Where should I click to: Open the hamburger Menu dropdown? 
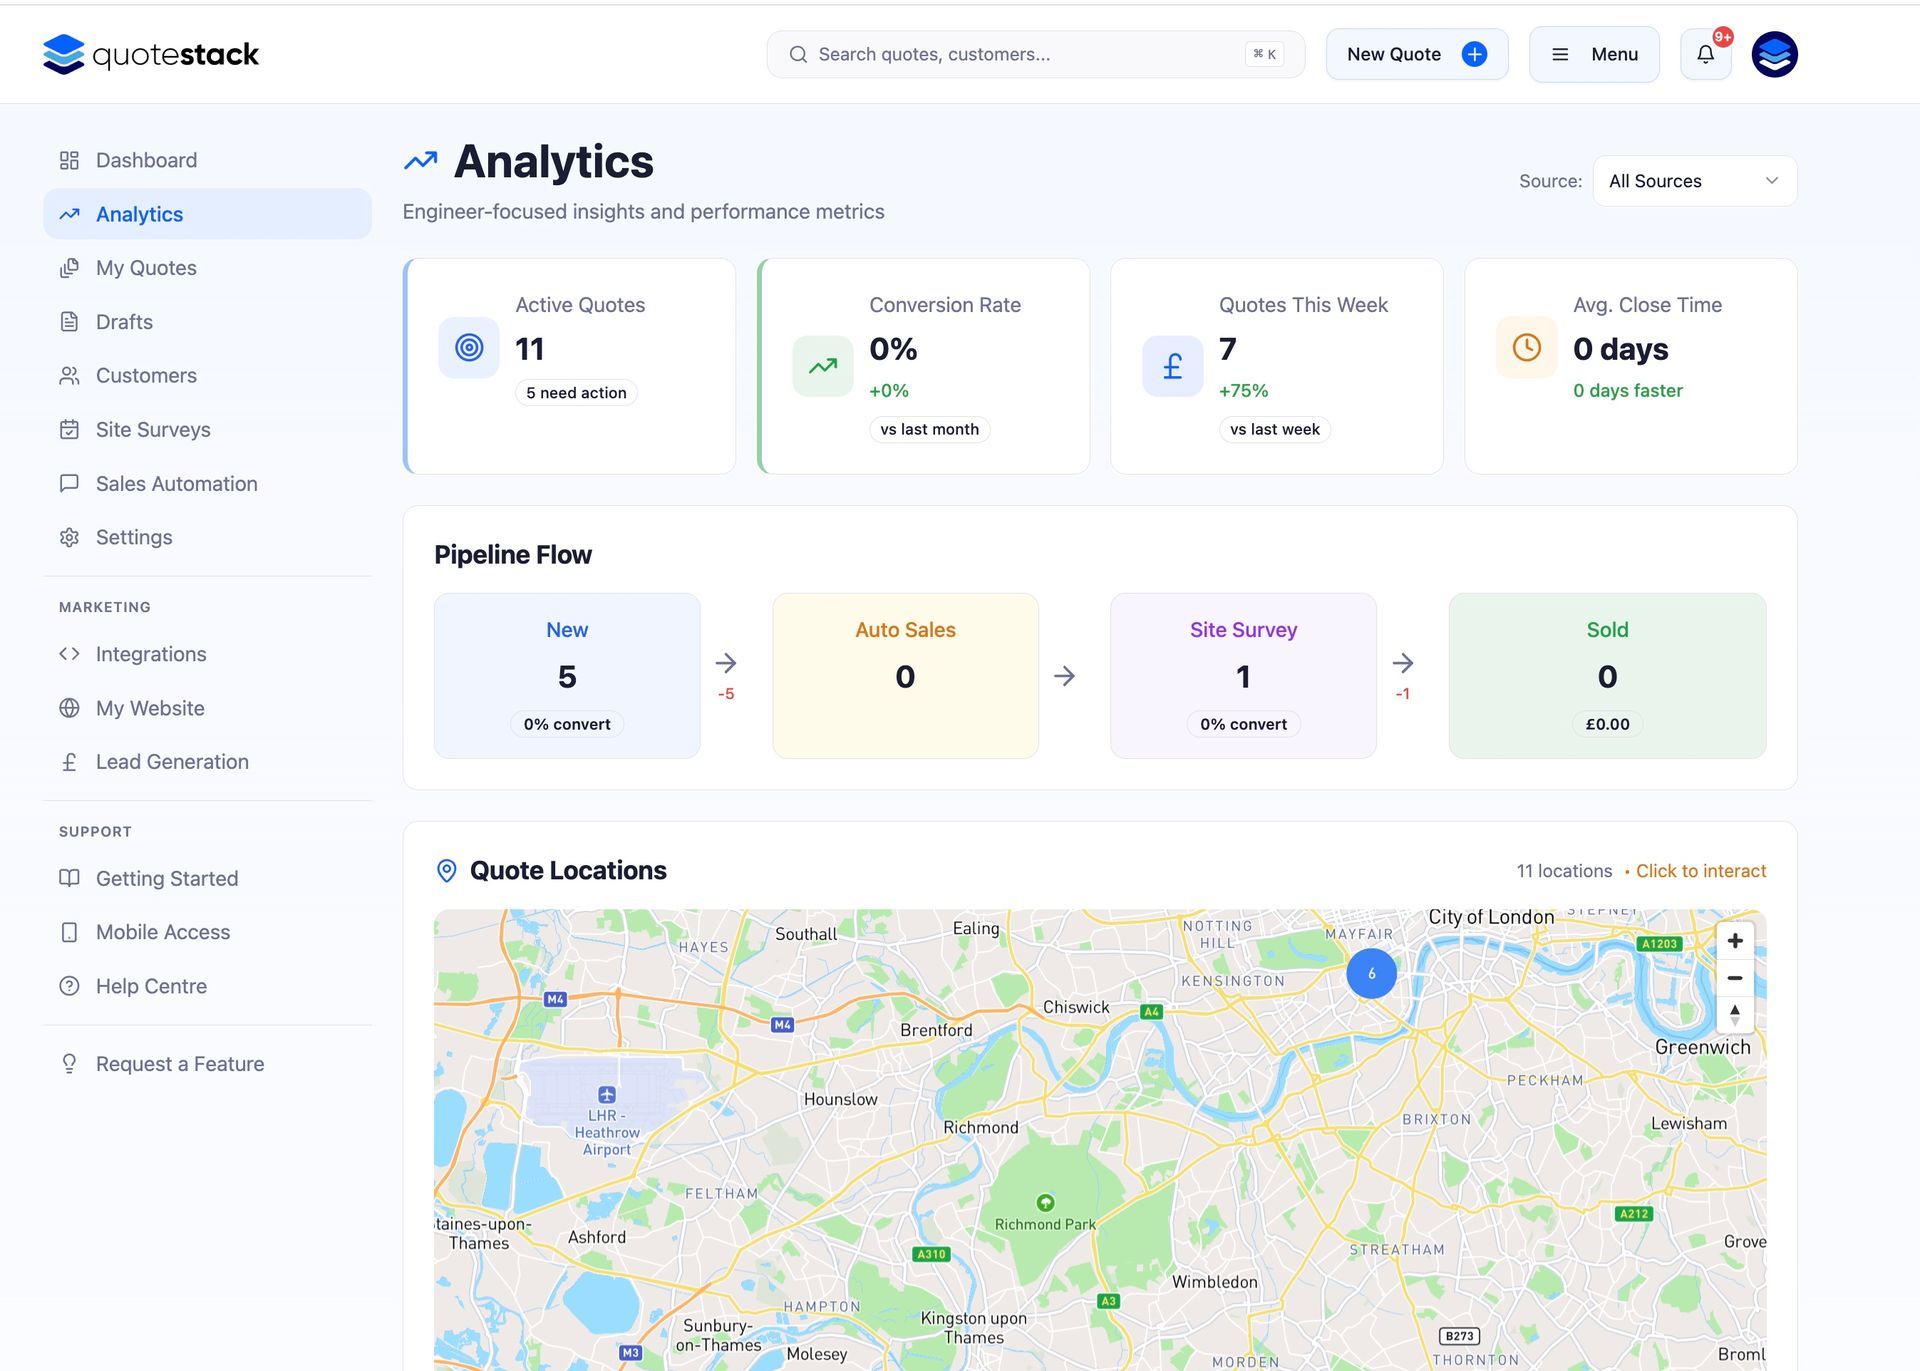click(x=1594, y=54)
